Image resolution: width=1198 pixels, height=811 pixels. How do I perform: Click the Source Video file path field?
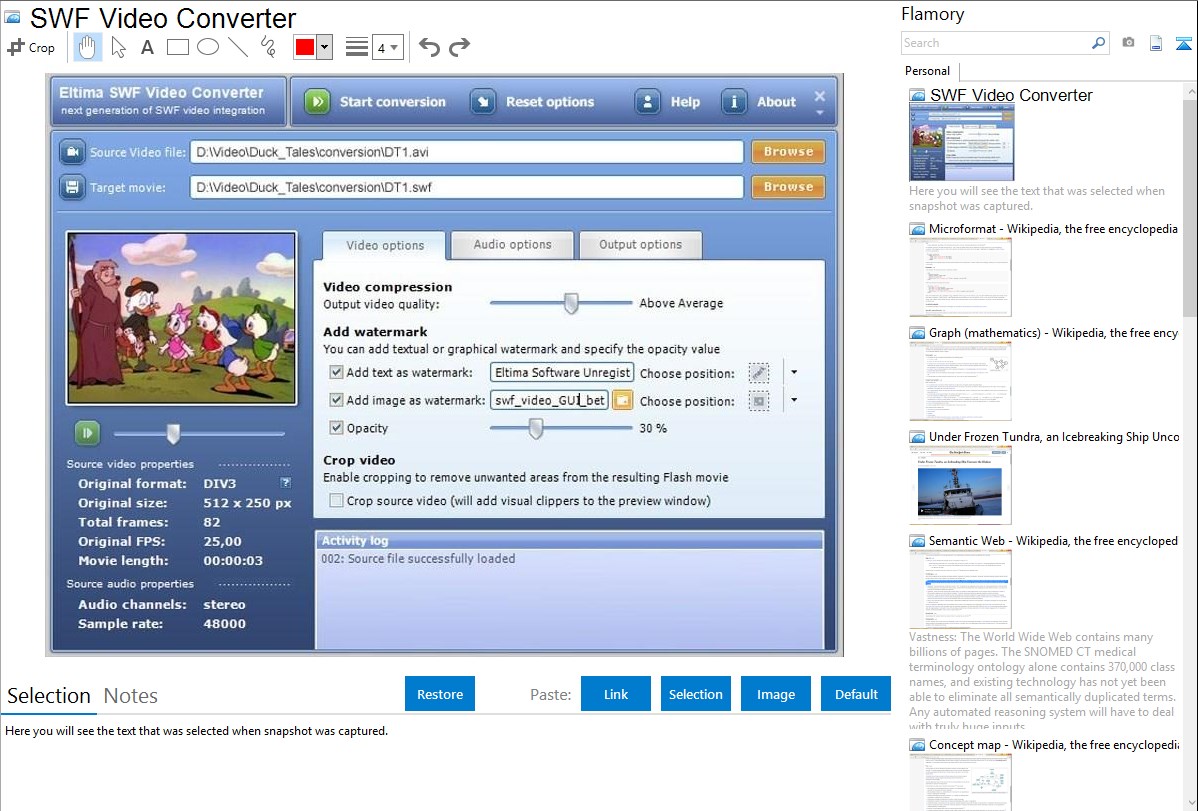pos(466,151)
